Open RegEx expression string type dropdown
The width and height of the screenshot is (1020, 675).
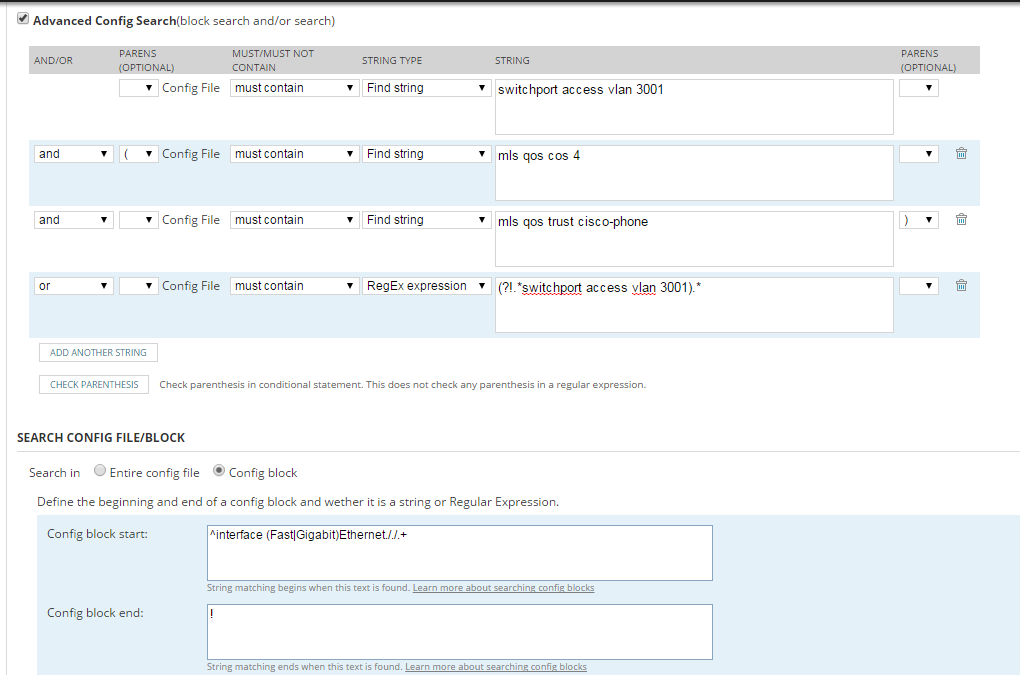point(426,286)
